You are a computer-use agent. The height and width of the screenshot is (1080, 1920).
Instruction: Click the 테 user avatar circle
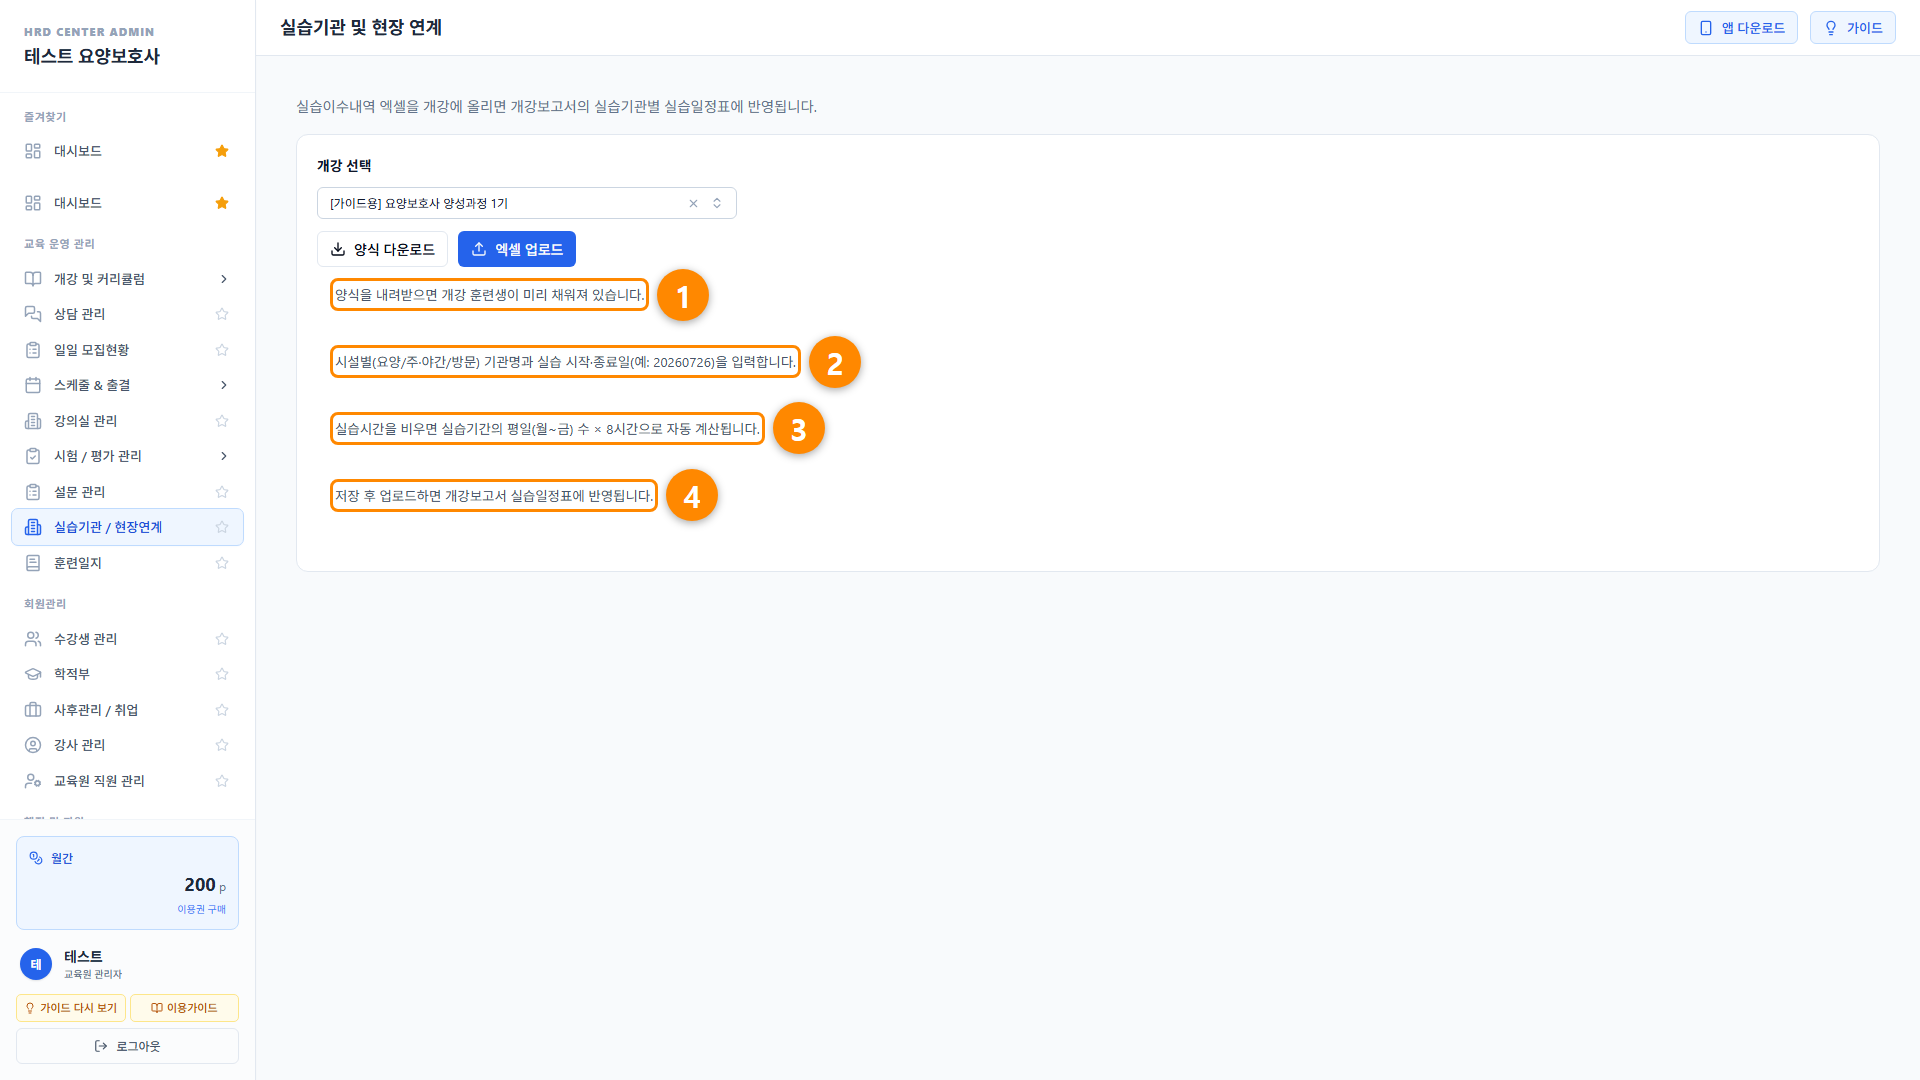click(x=36, y=964)
